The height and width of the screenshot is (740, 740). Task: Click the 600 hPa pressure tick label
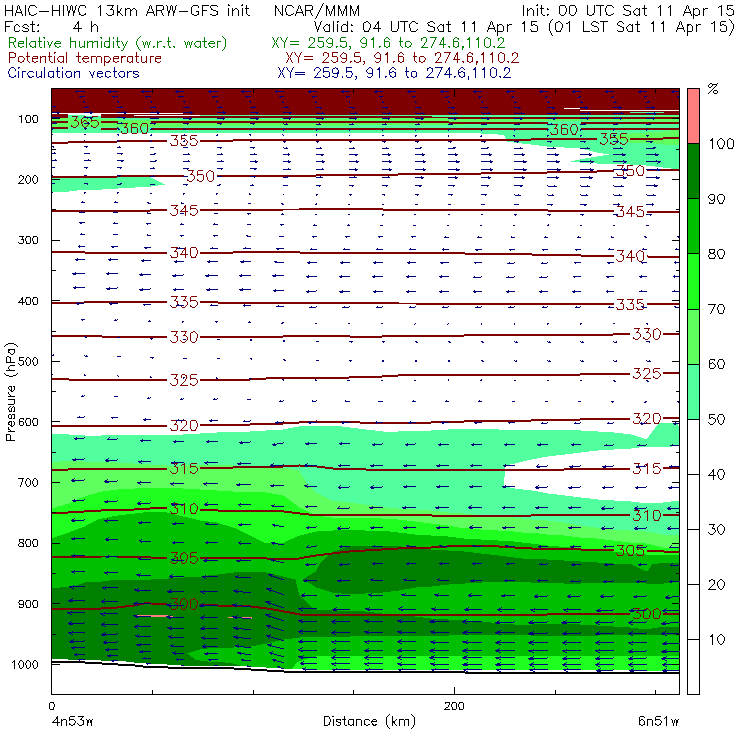click(x=28, y=422)
